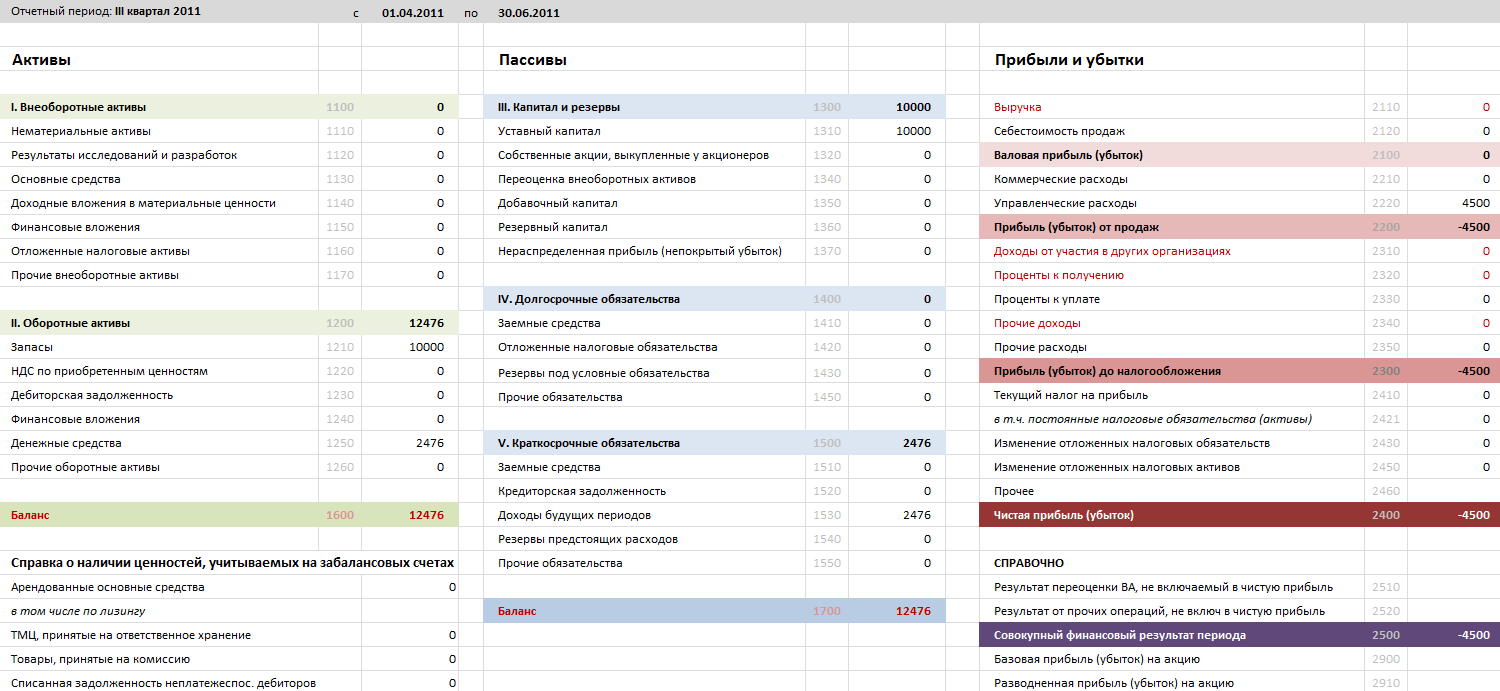Click the Чистая прибыль (убыток) row label

point(1063,515)
